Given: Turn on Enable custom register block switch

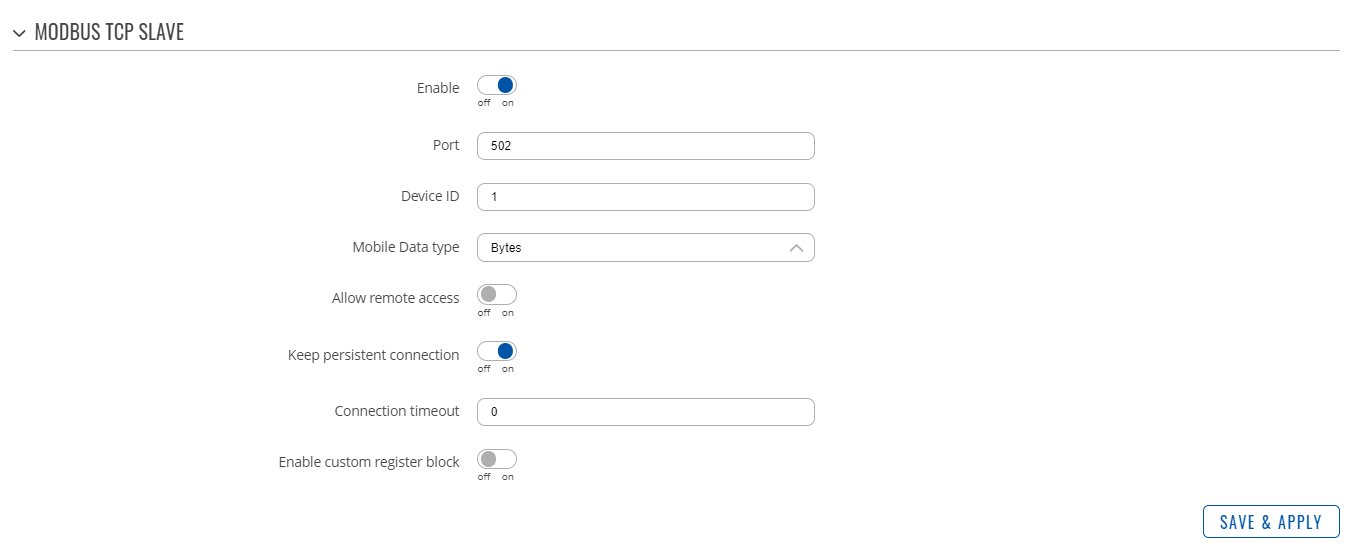Looking at the screenshot, I should (497, 460).
